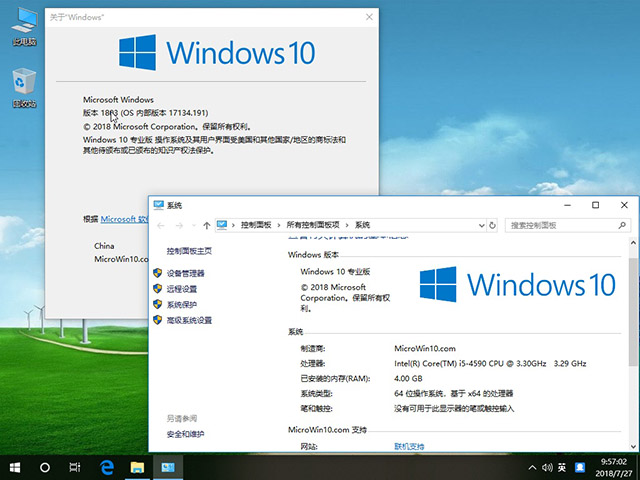Image resolution: width=640 pixels, height=480 pixels.
Task: Open Task View from taskbar
Action: [75, 467]
